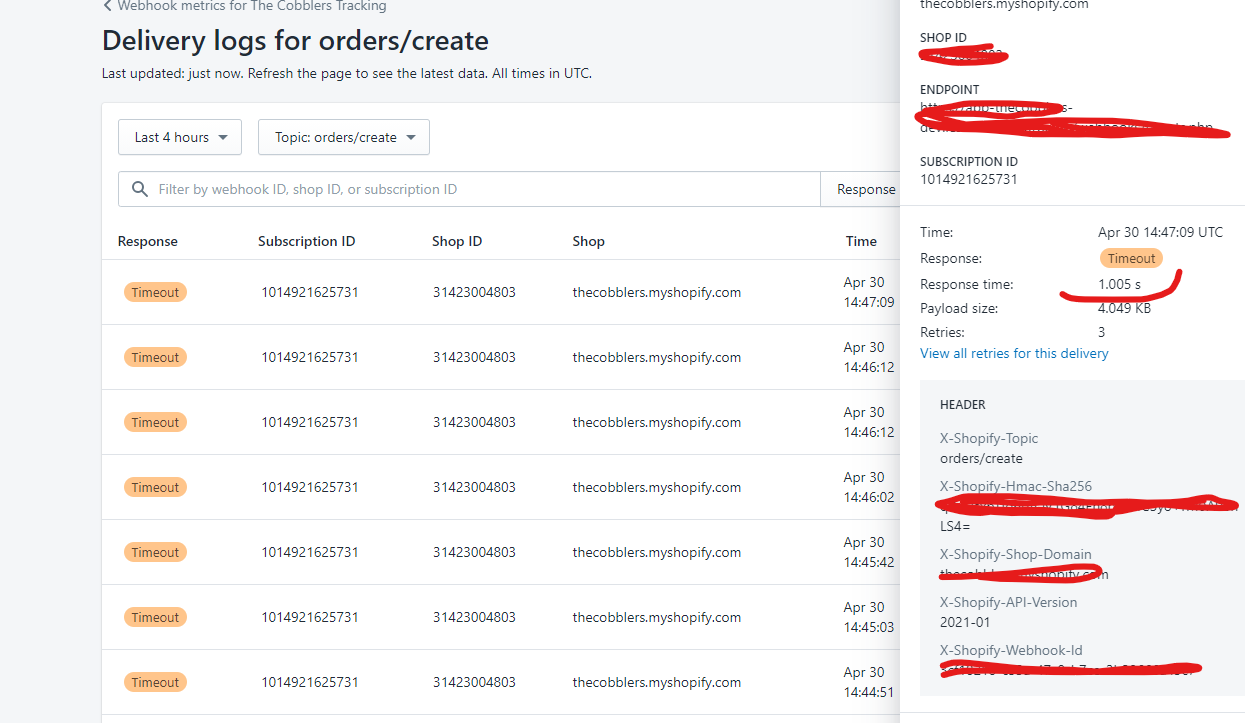Image resolution: width=1245 pixels, height=723 pixels.
Task: Expand the Topic: orders/create dropdown
Action: (344, 137)
